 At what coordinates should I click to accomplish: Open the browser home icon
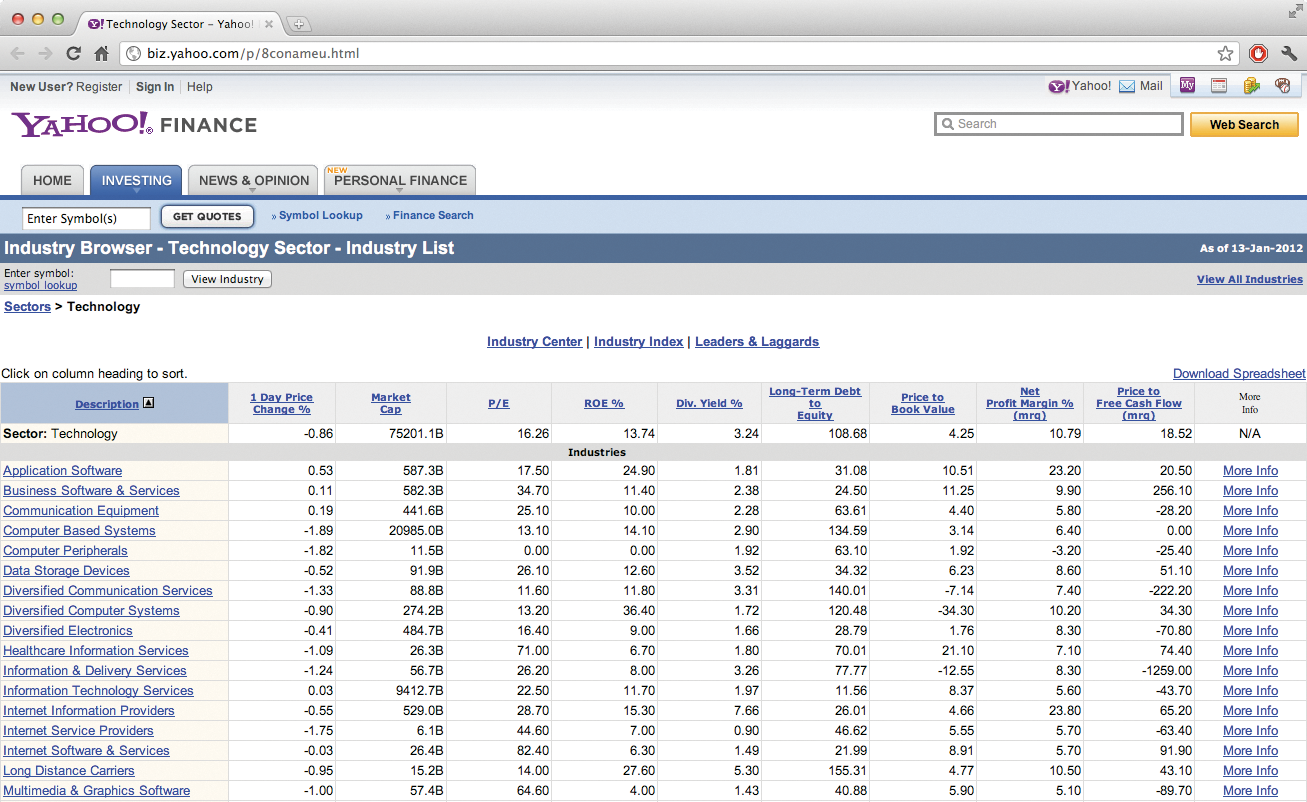tap(101, 54)
